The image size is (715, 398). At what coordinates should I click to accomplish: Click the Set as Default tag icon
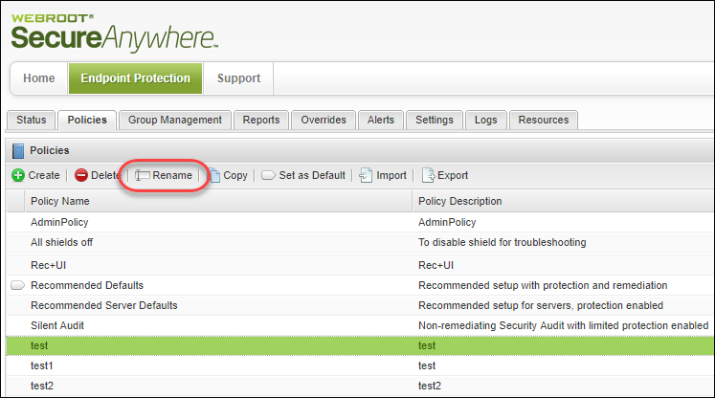click(268, 175)
